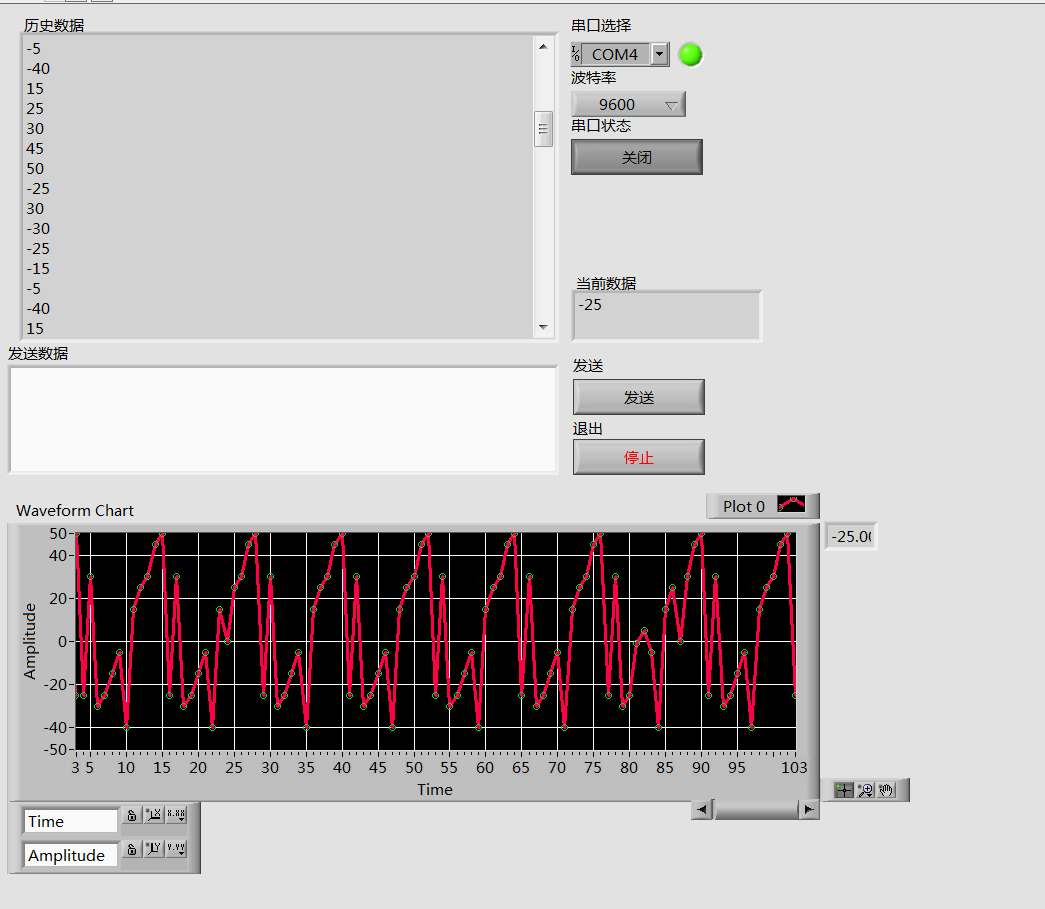Edit the Time axis name field

pos(71,821)
